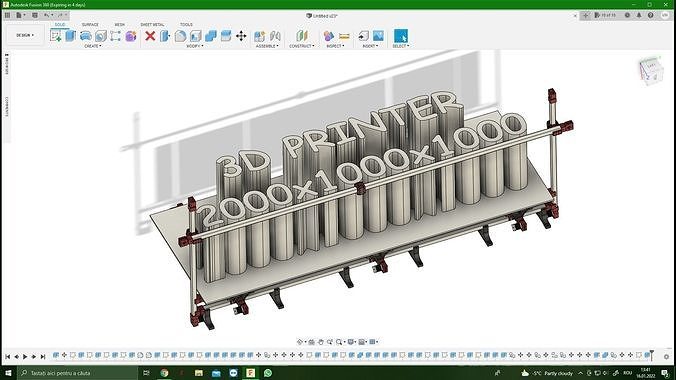Open the Display Settings monitor menu
676x380 pixels.
click(352, 342)
